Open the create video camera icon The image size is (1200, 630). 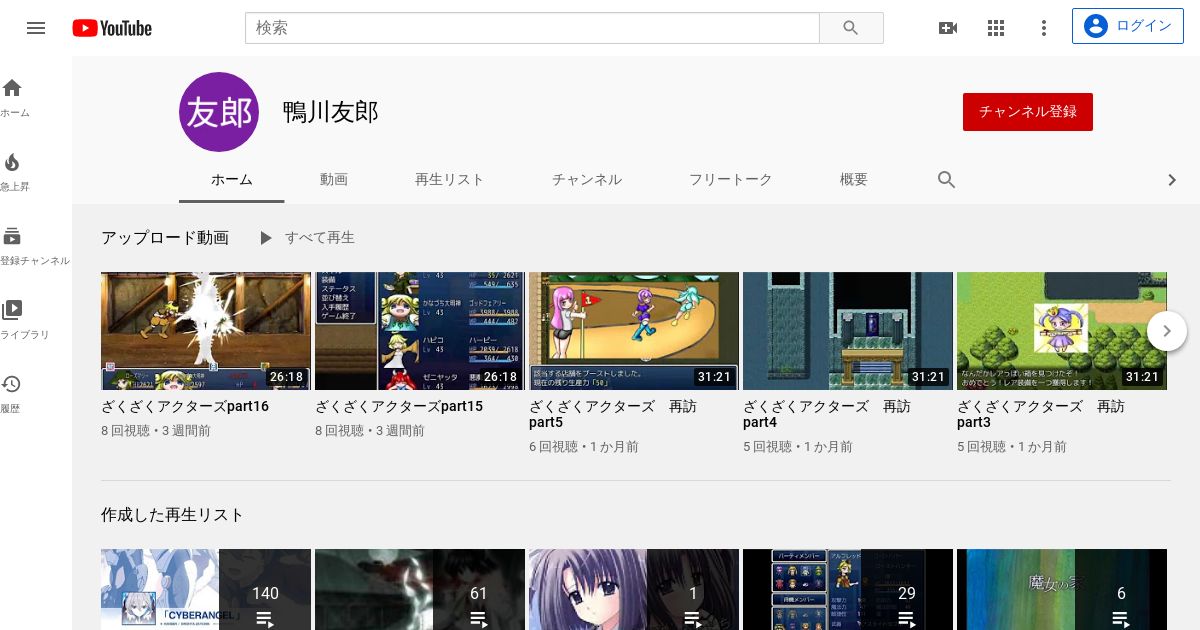(x=948, y=28)
